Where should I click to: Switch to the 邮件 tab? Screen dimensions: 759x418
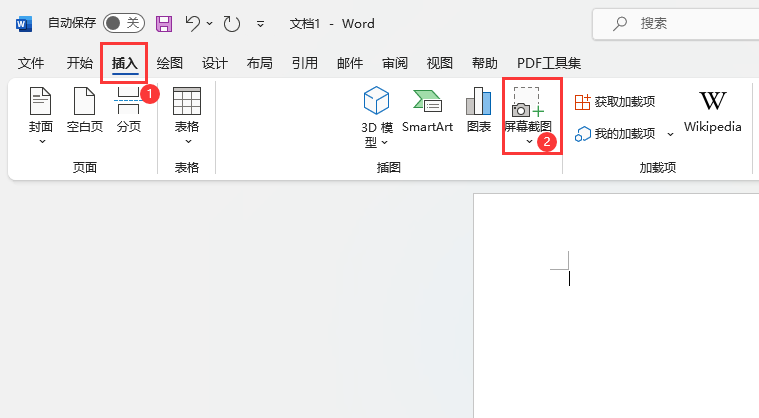pyautogui.click(x=350, y=63)
